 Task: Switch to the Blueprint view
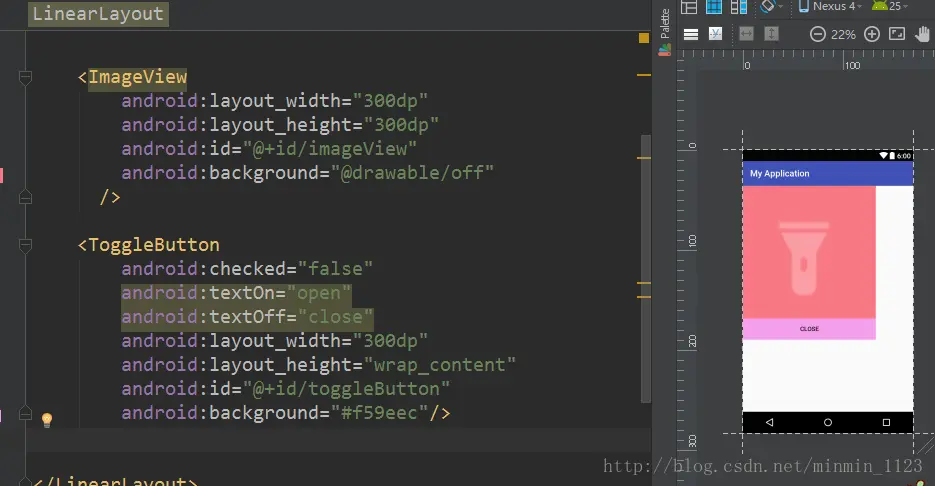[x=714, y=7]
